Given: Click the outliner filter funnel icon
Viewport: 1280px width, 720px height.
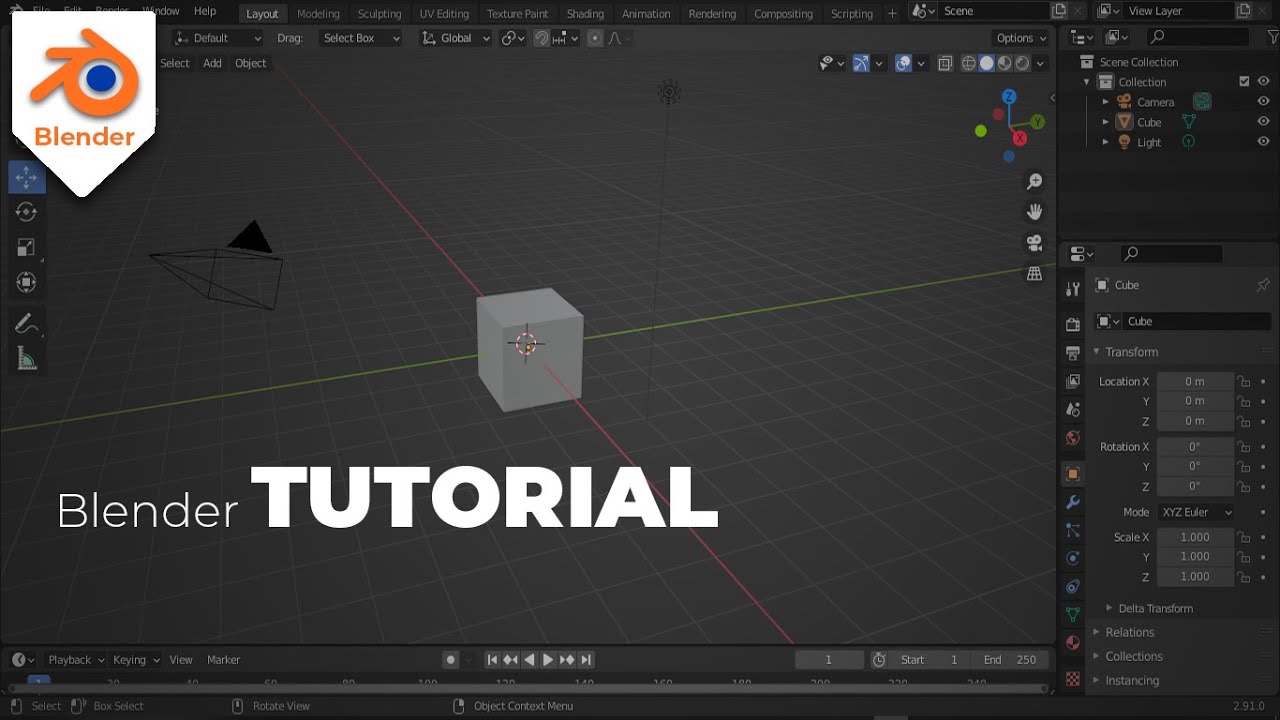Looking at the screenshot, I should [x=1272, y=37].
